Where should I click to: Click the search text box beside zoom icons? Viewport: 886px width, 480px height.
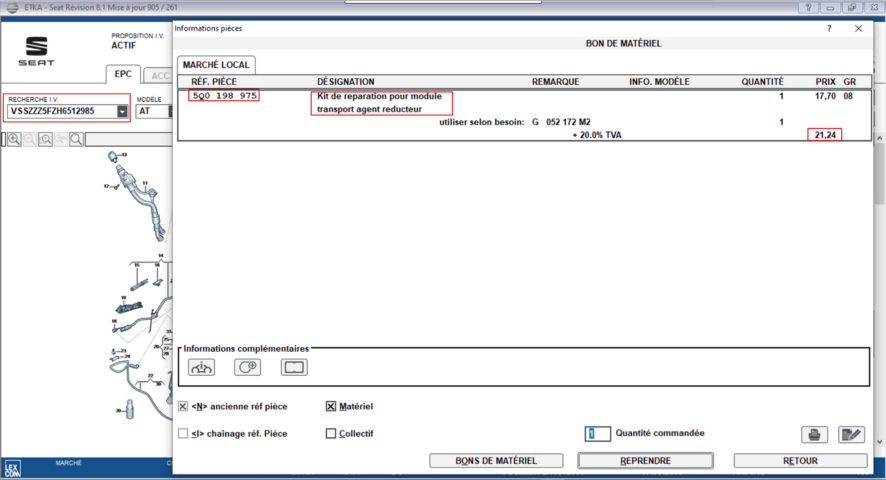129,139
